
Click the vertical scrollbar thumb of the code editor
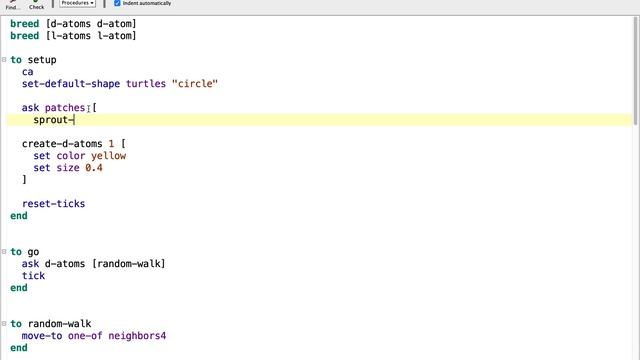636,71
